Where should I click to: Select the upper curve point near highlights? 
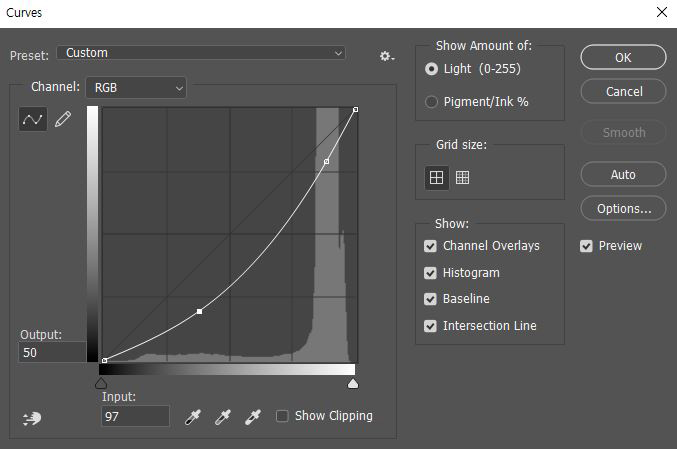[326, 161]
